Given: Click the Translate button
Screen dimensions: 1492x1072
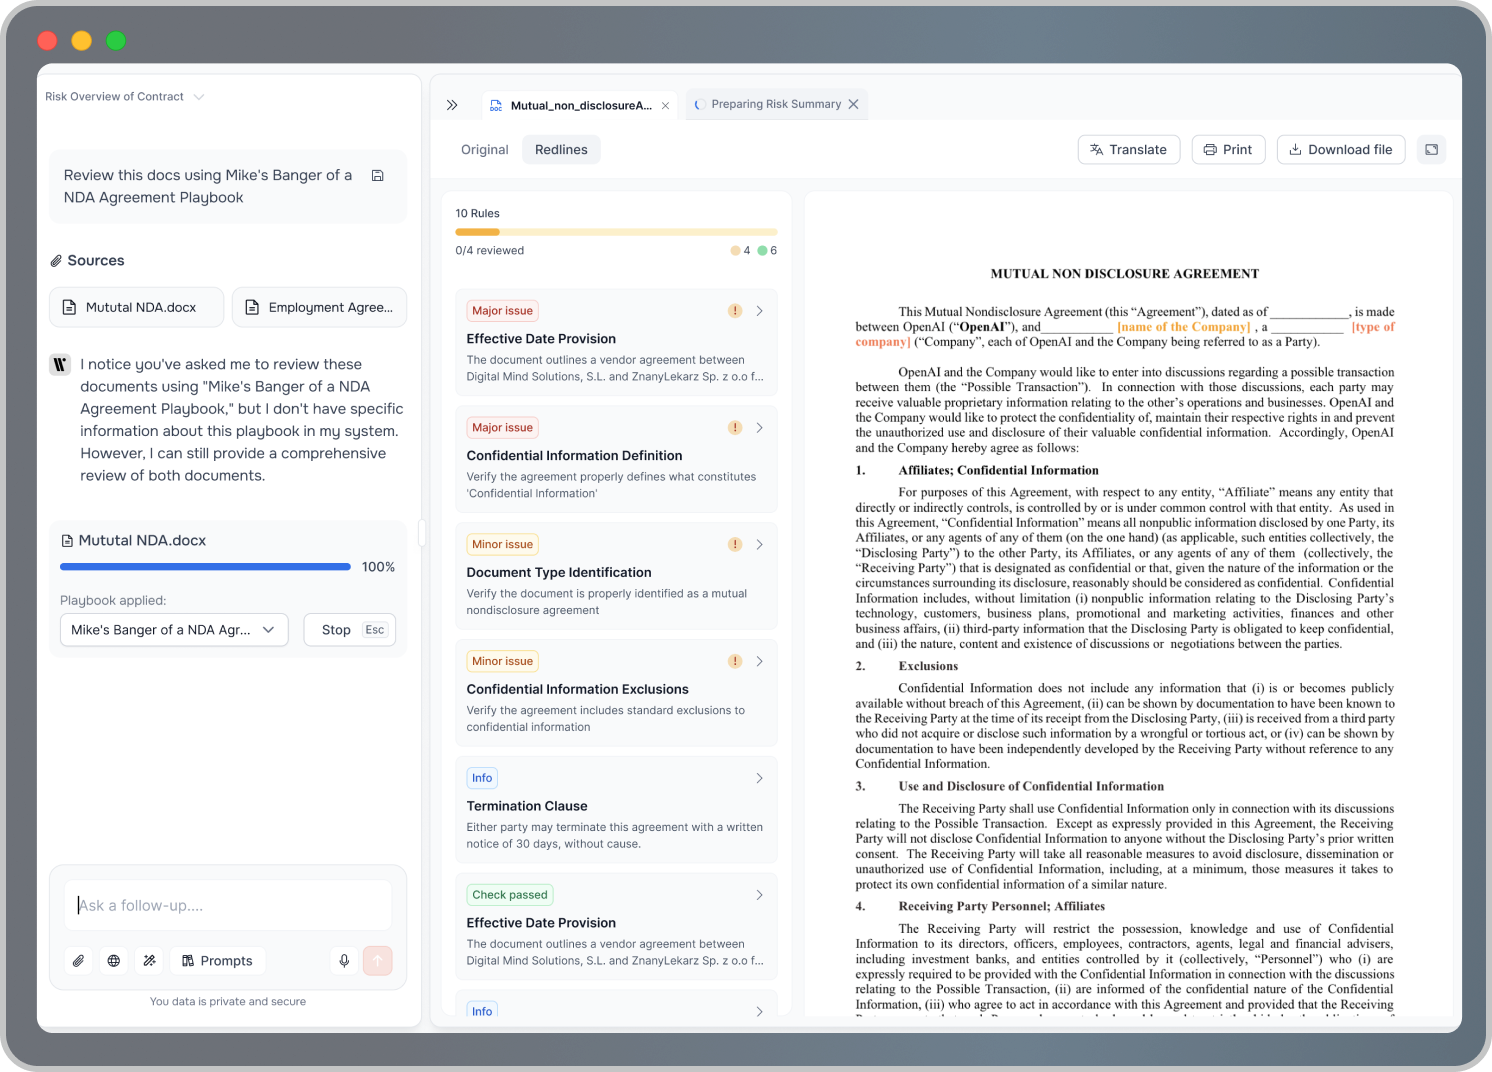Looking at the screenshot, I should (1128, 150).
